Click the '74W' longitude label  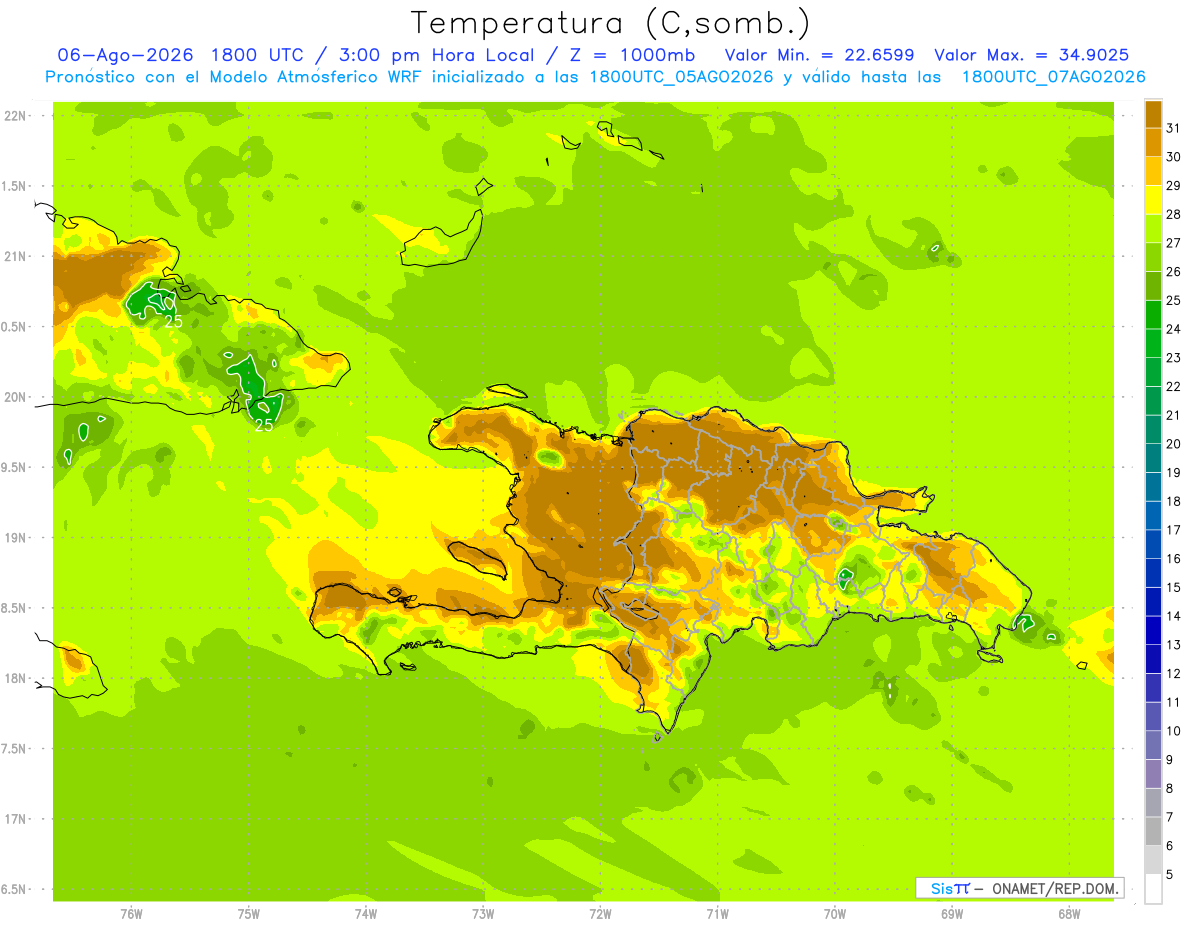(x=365, y=914)
